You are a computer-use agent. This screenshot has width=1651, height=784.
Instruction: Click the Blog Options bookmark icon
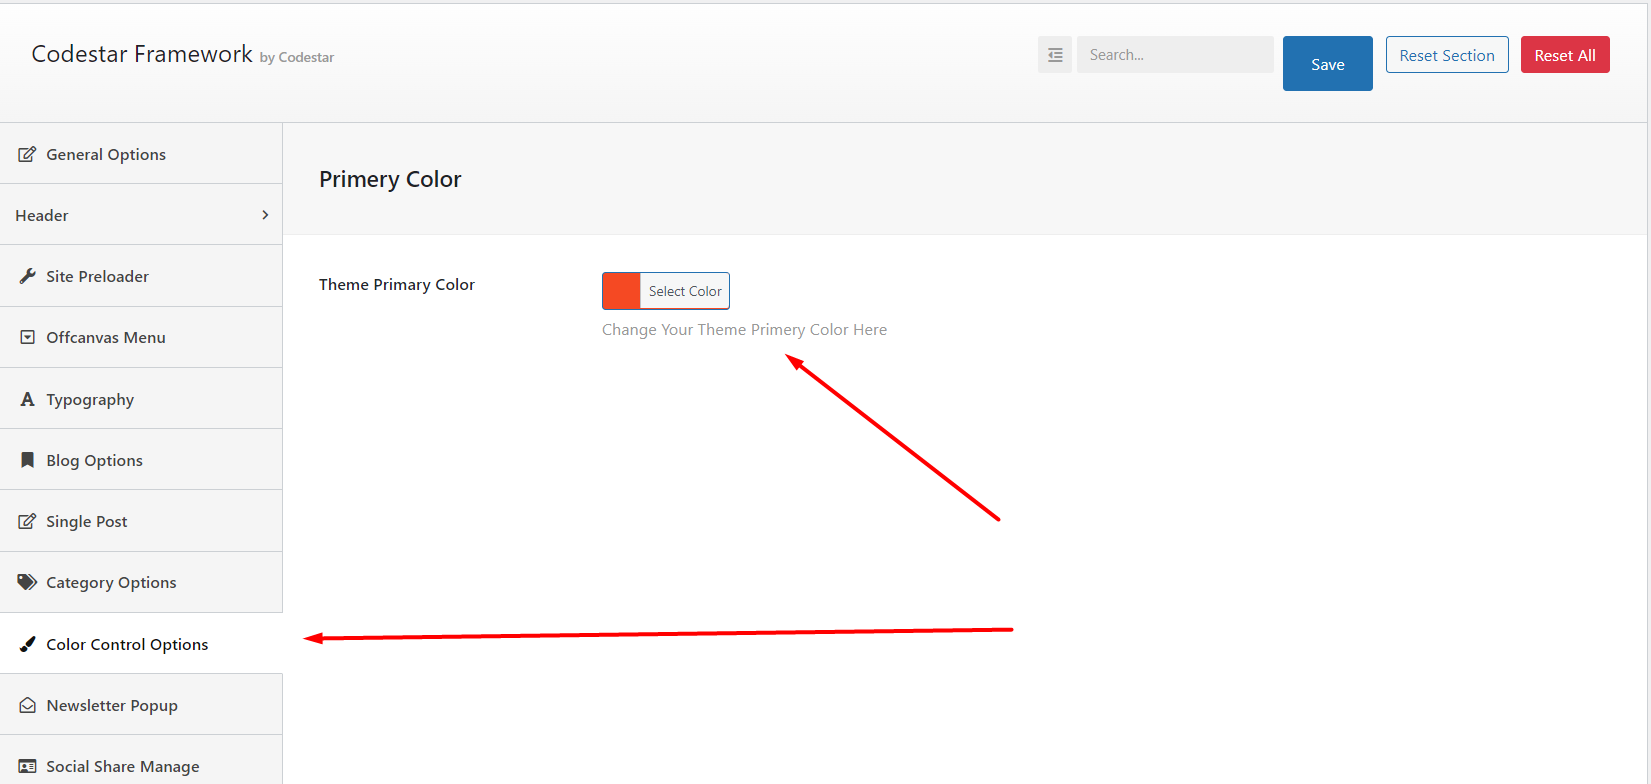(x=27, y=460)
